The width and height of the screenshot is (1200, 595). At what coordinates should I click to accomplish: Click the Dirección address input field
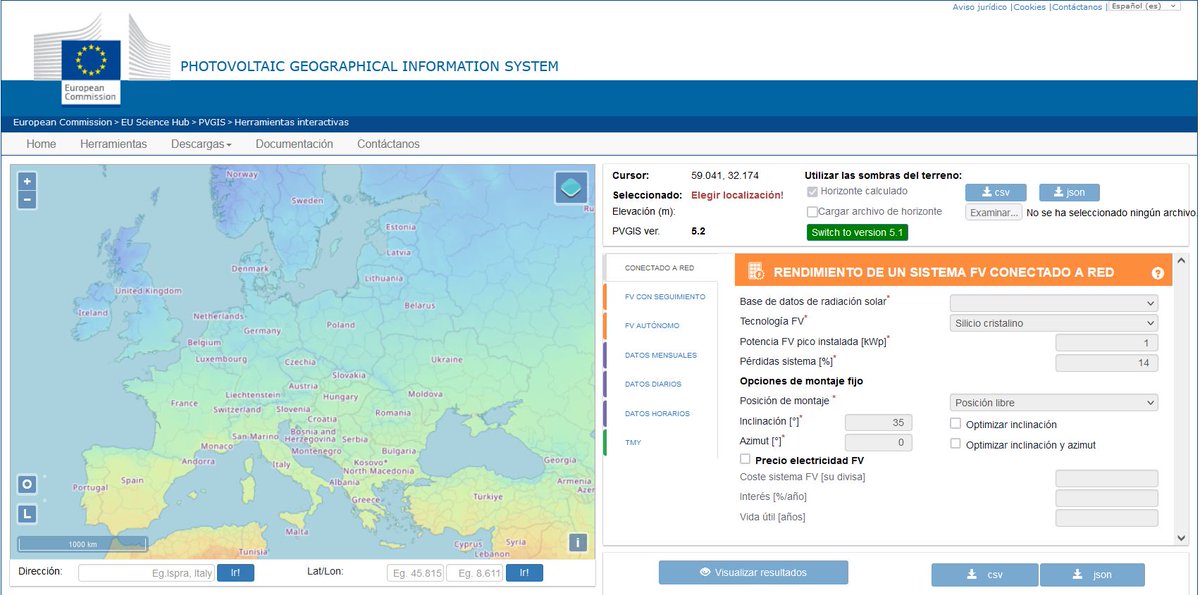pyautogui.click(x=147, y=573)
